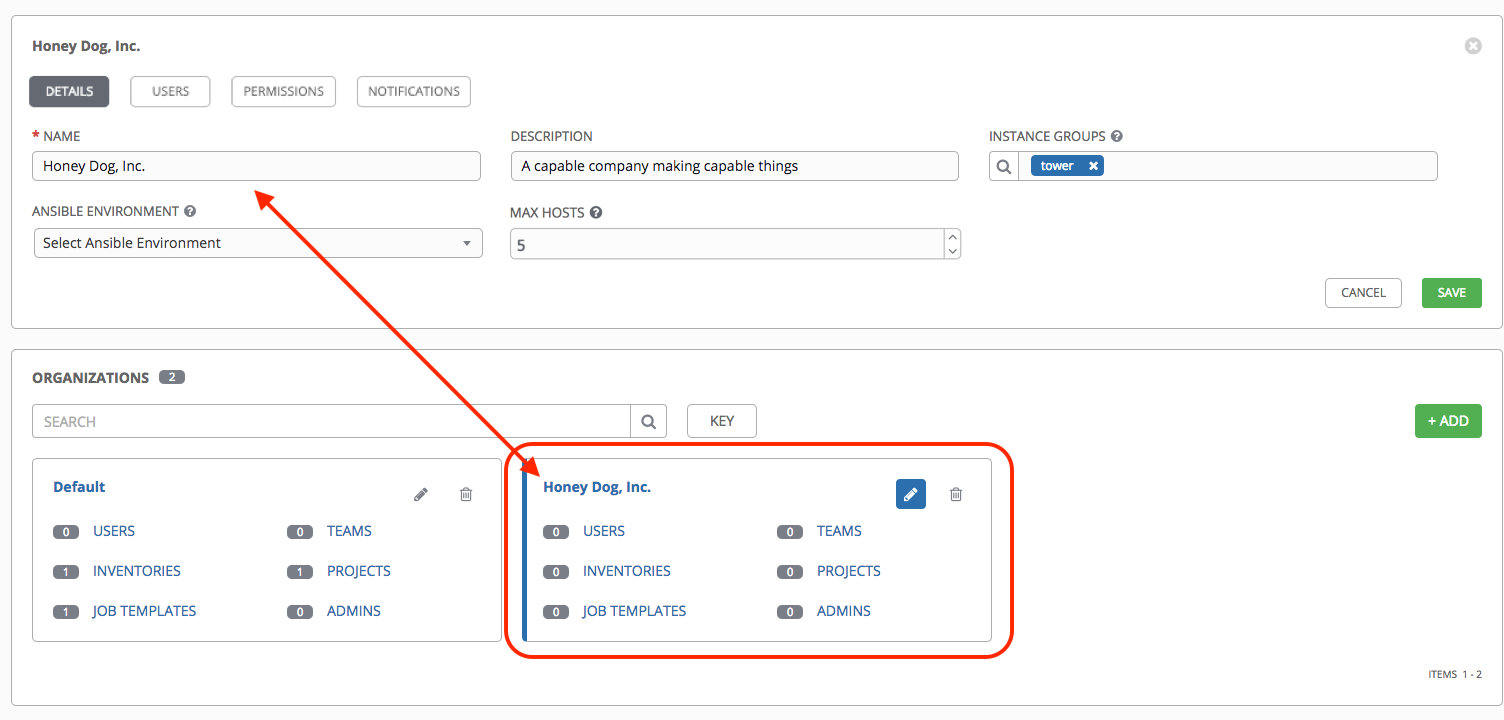Click the edit pencil for Honey Dog, Inc.
This screenshot has width=1504, height=720.
910,494
